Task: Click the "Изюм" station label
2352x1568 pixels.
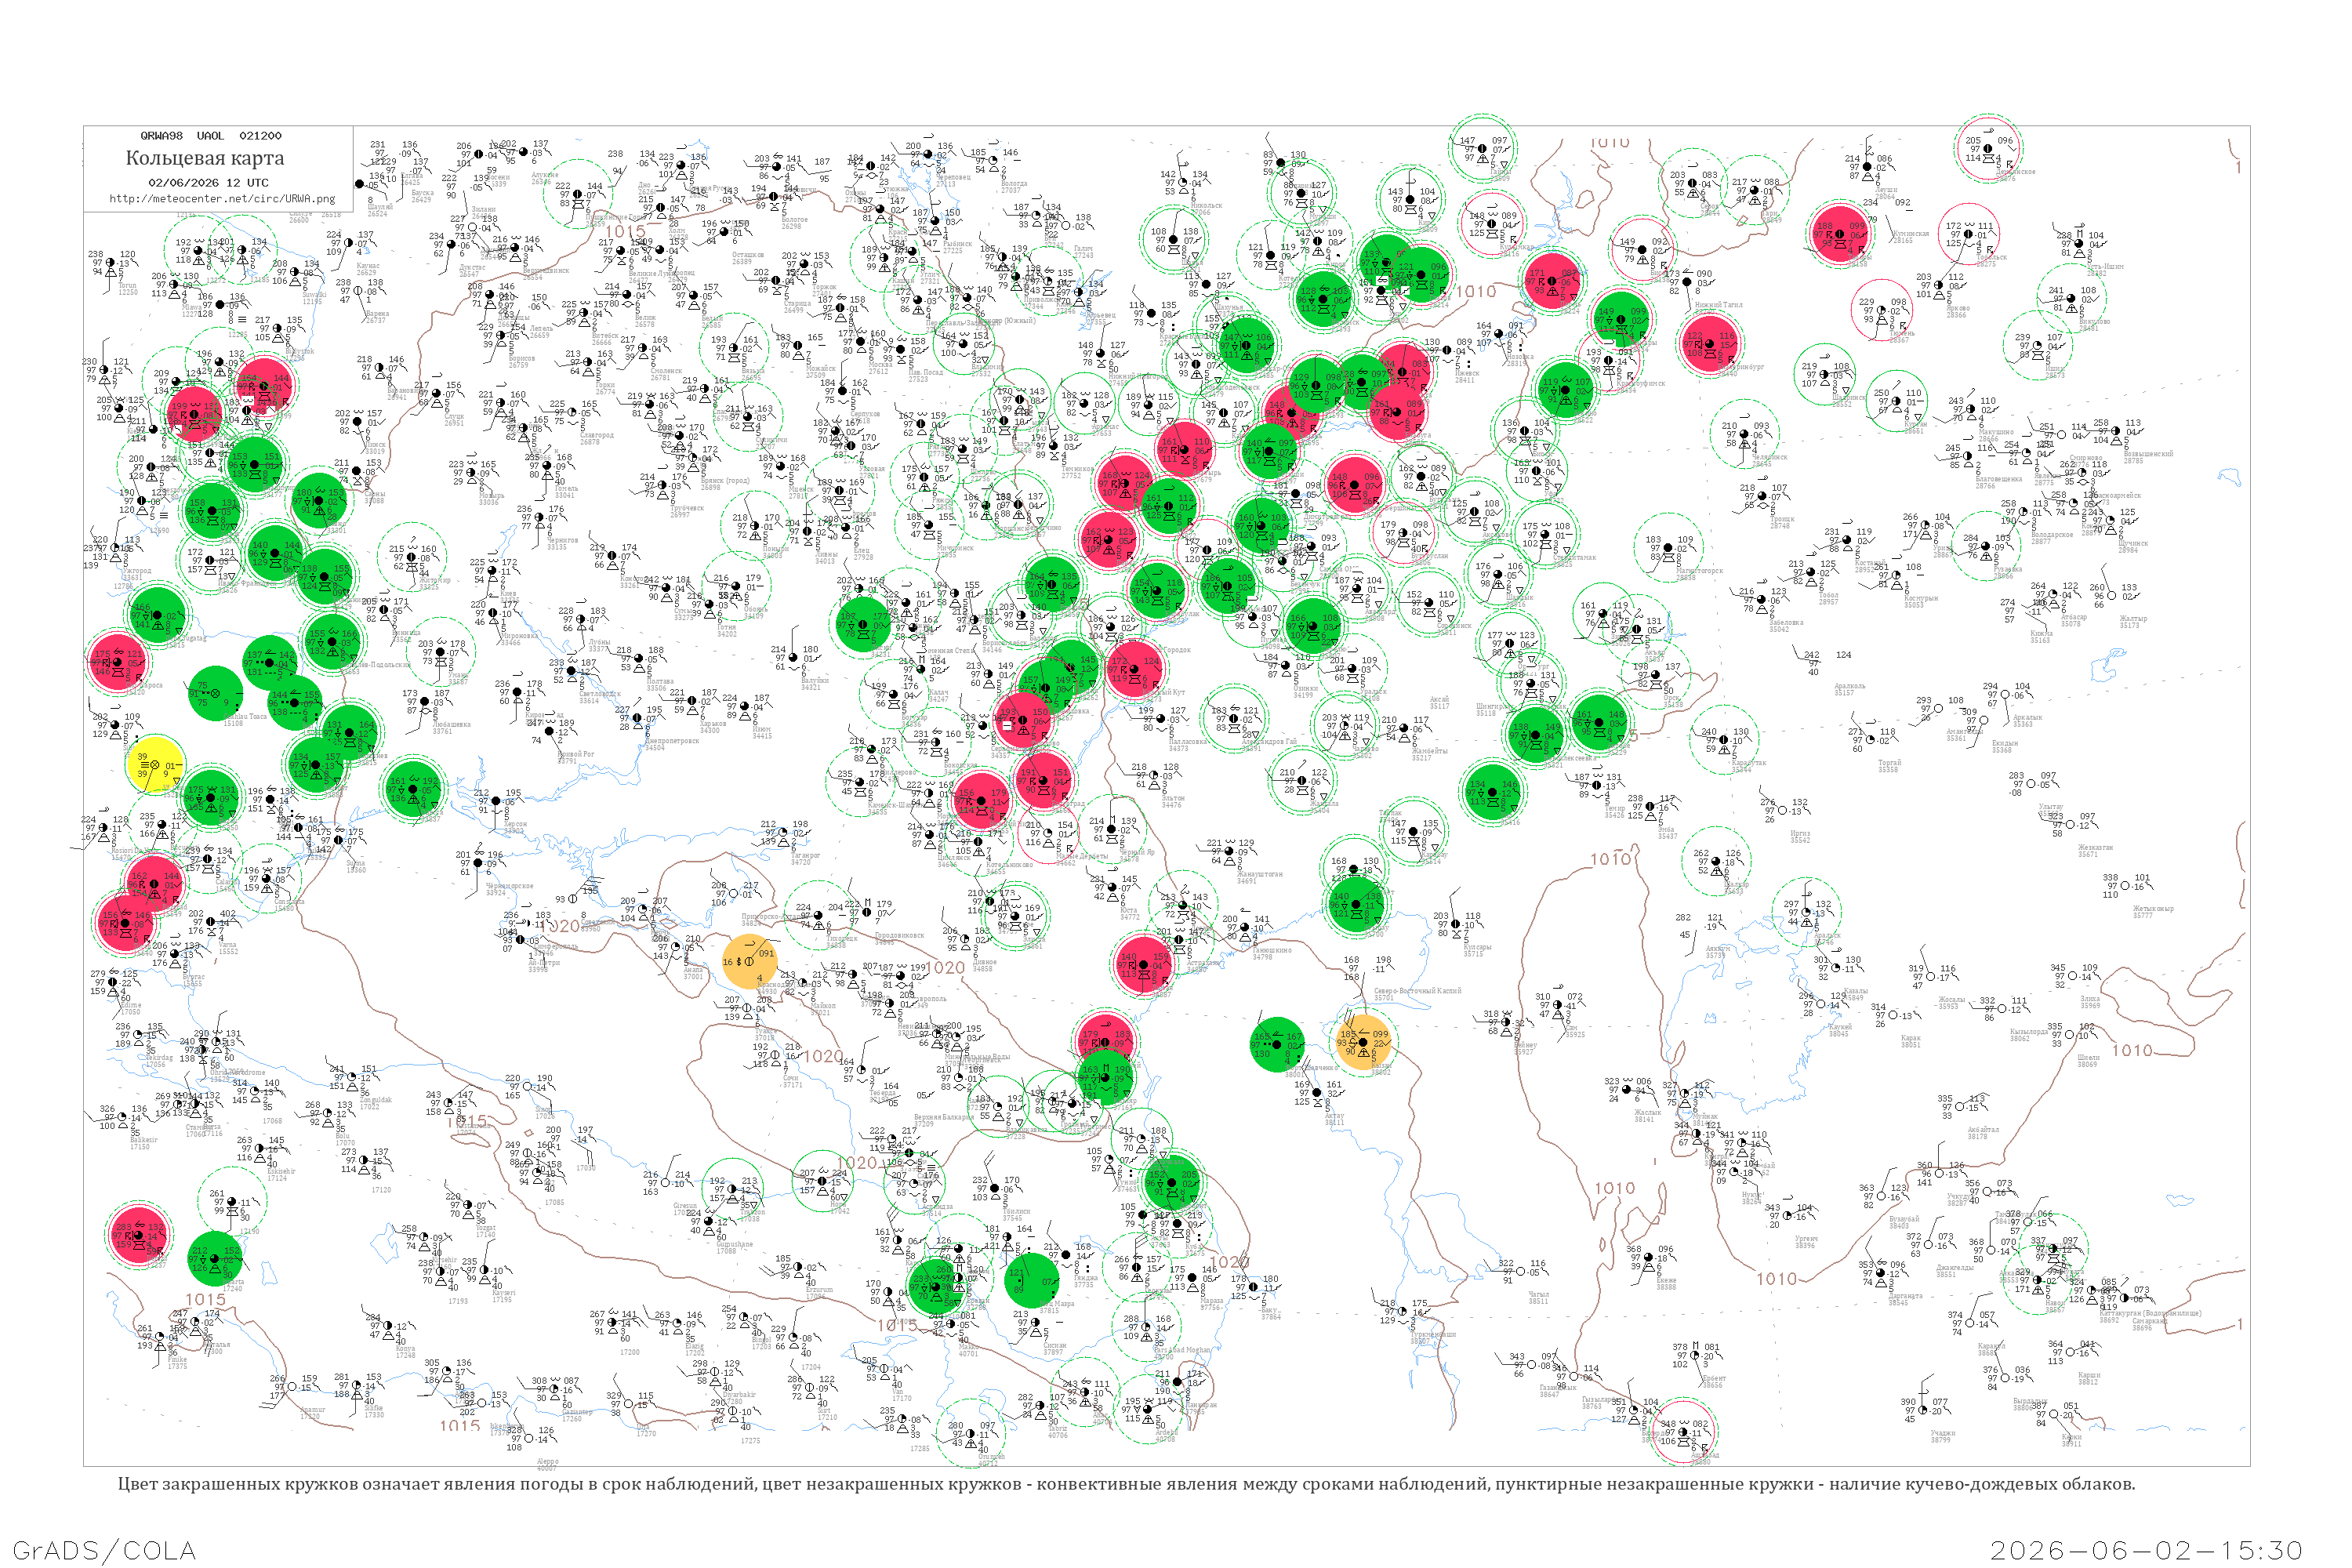Action: point(762,729)
